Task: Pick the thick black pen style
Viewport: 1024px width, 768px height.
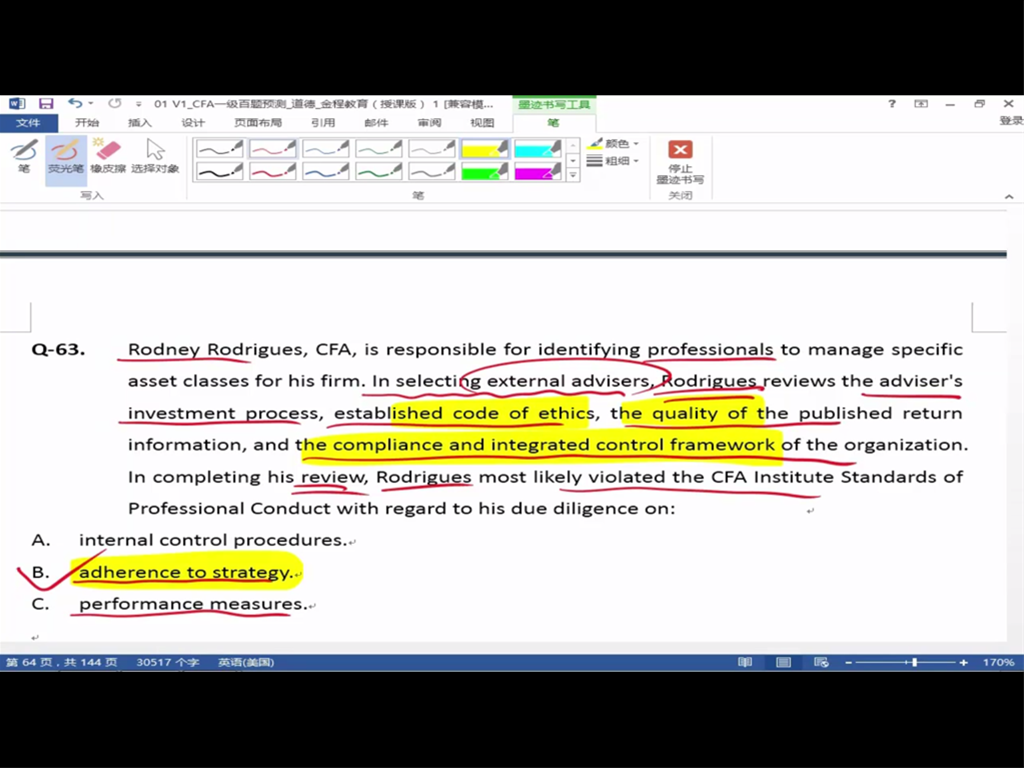Action: 219,172
